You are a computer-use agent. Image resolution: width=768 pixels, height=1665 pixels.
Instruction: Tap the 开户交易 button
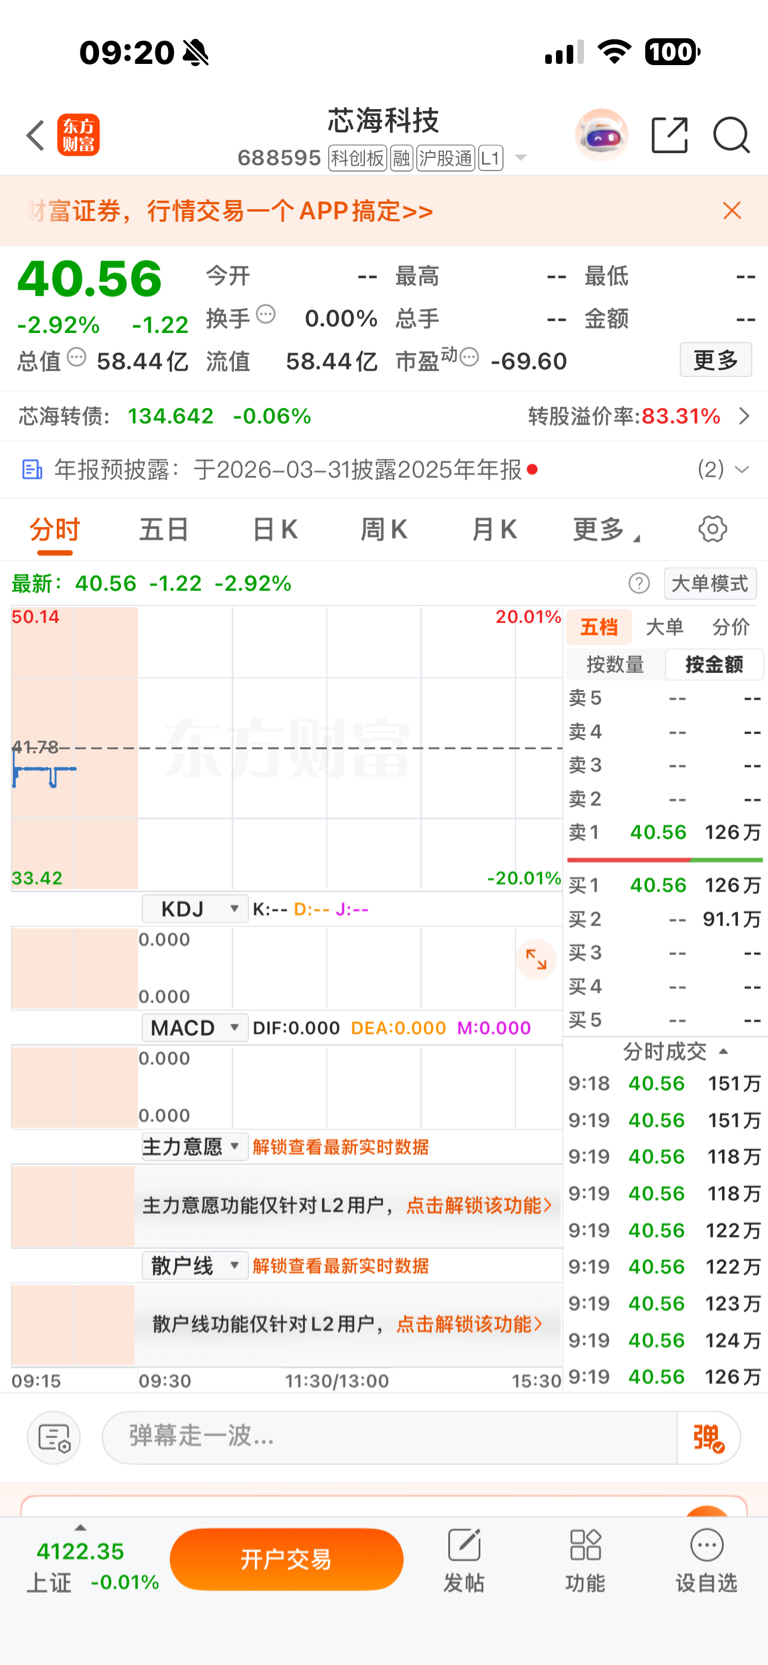[x=287, y=1559]
